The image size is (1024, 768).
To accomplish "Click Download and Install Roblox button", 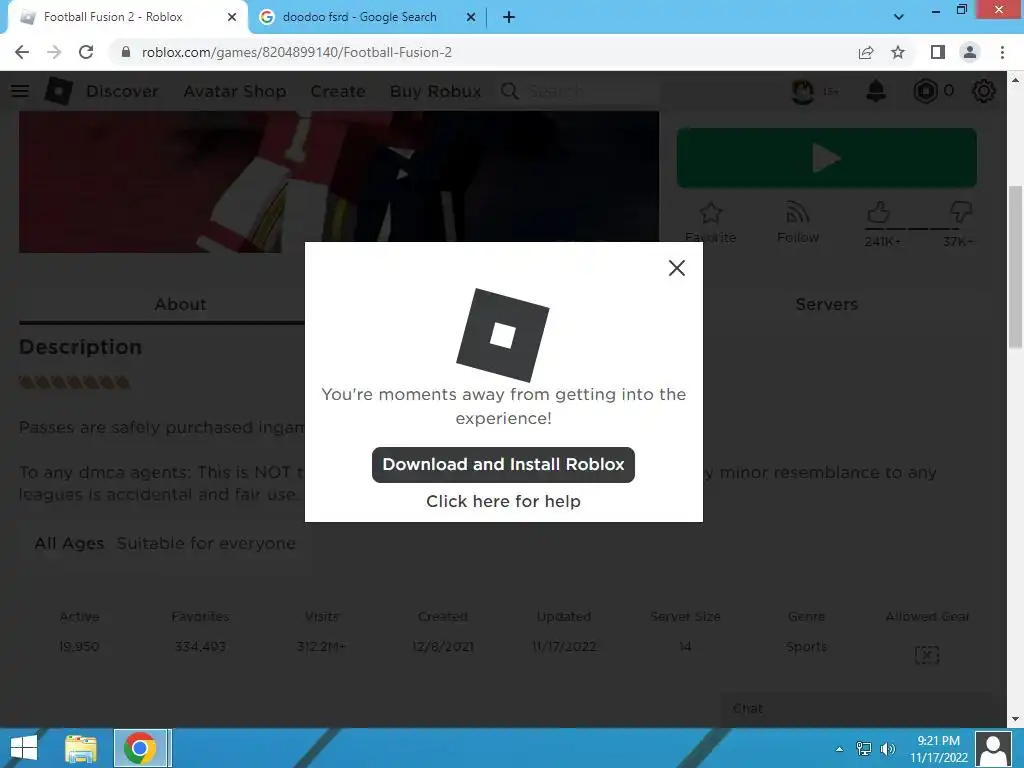I will 503,465.
